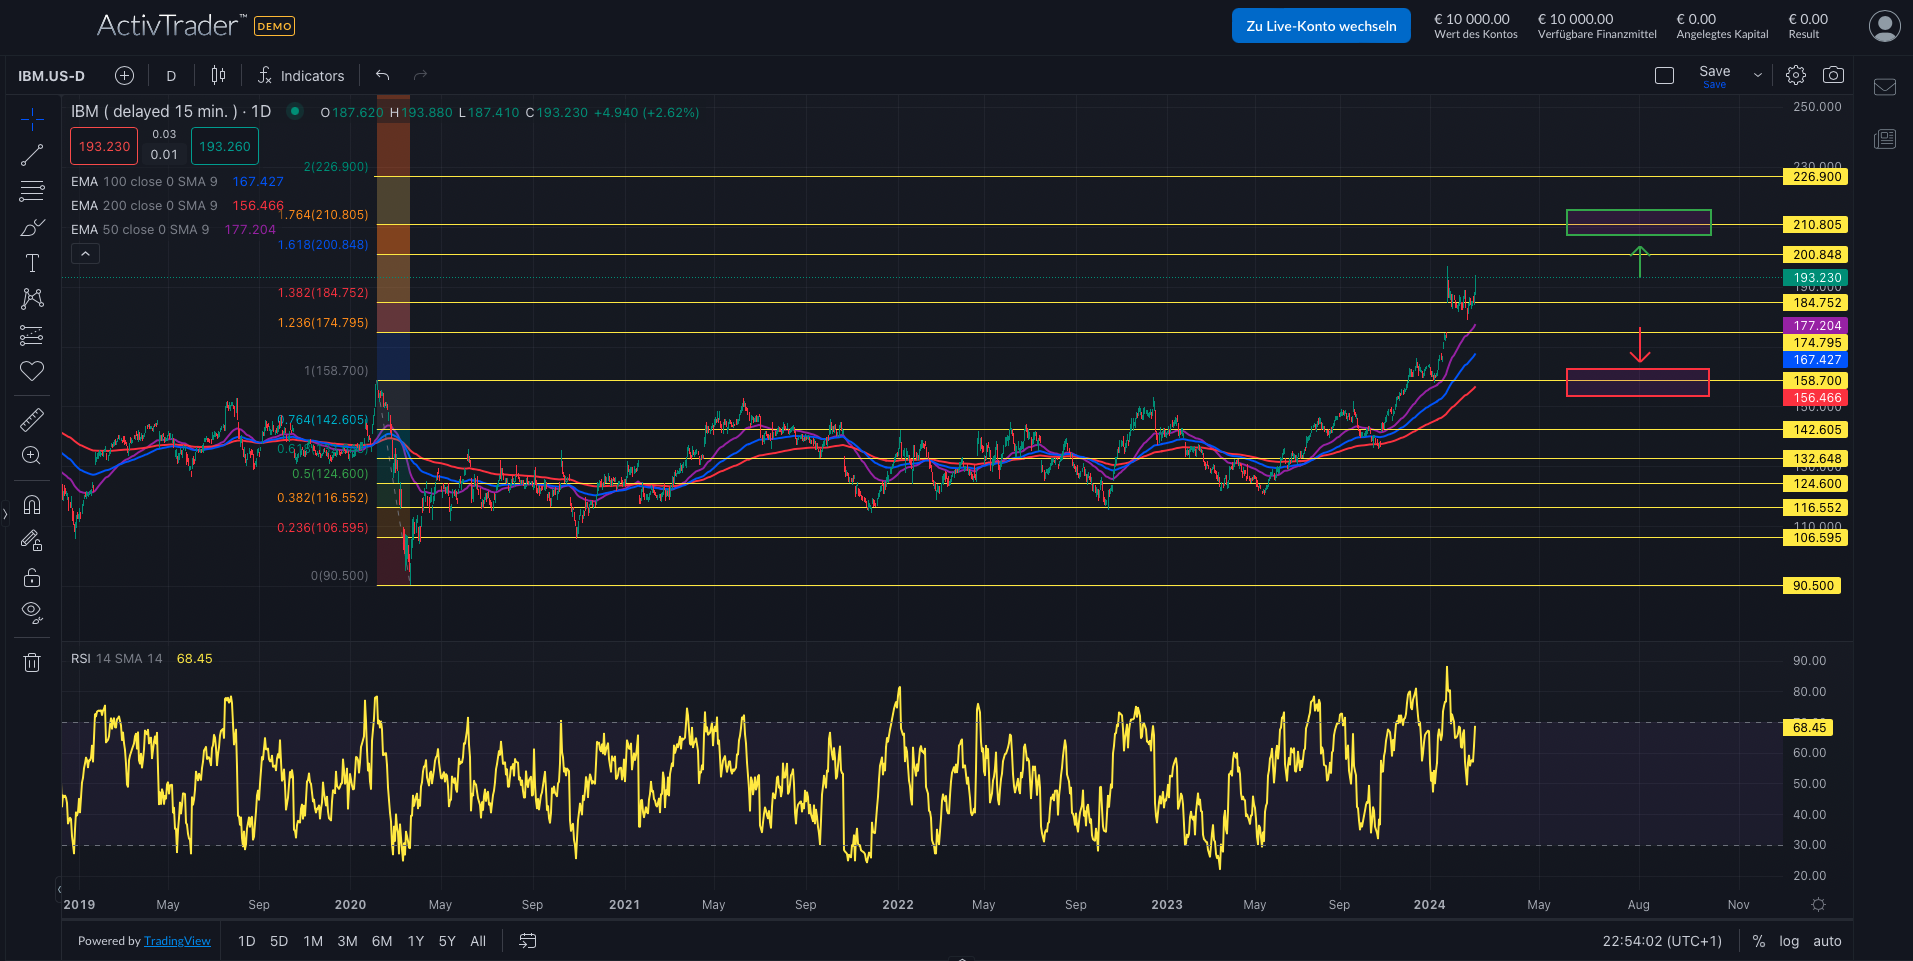1913x961 pixels.
Task: Hide all drawings with eye icon
Action: coord(32,612)
